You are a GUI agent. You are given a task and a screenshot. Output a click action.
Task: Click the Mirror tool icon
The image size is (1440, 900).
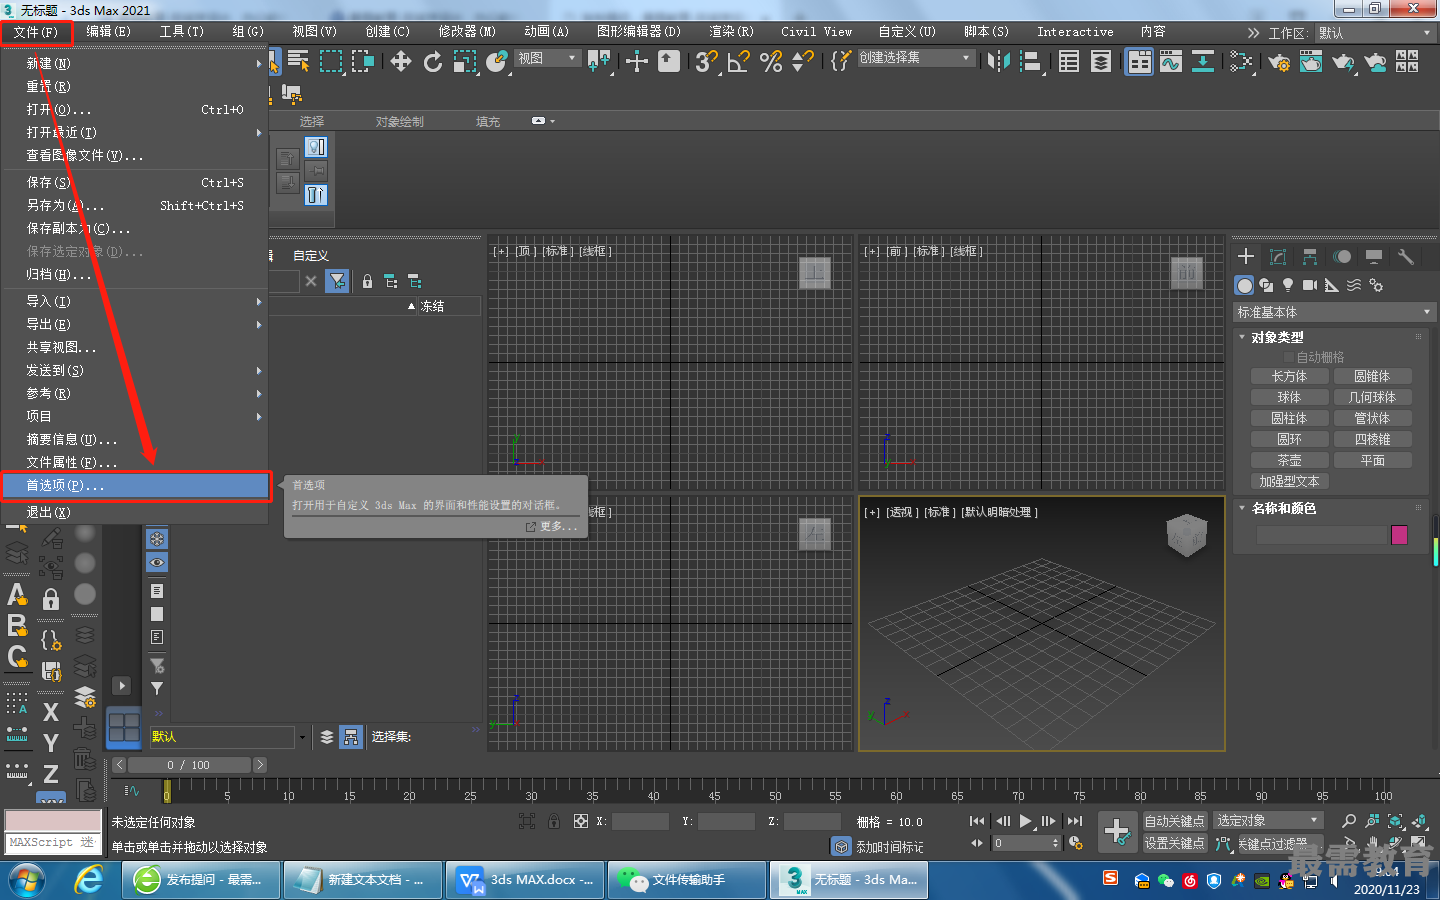point(998,62)
